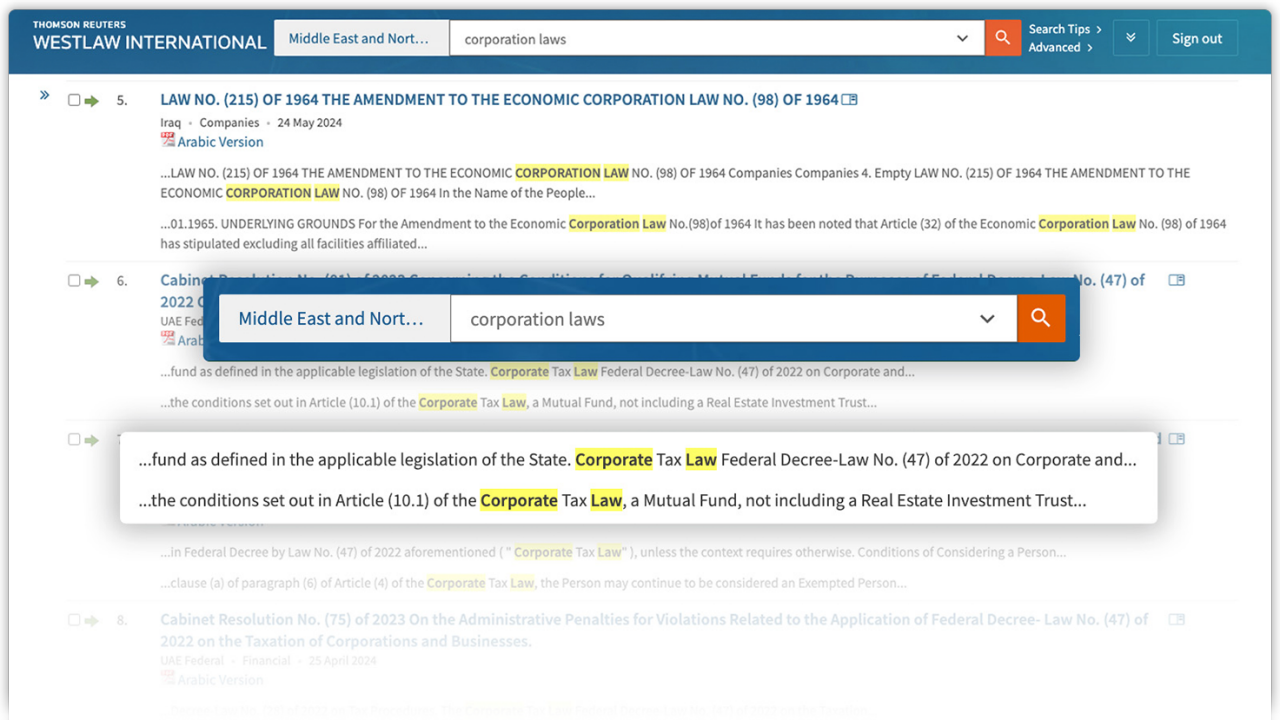
Task: Open Law No. (215) of 1964 result title
Action: [499, 100]
